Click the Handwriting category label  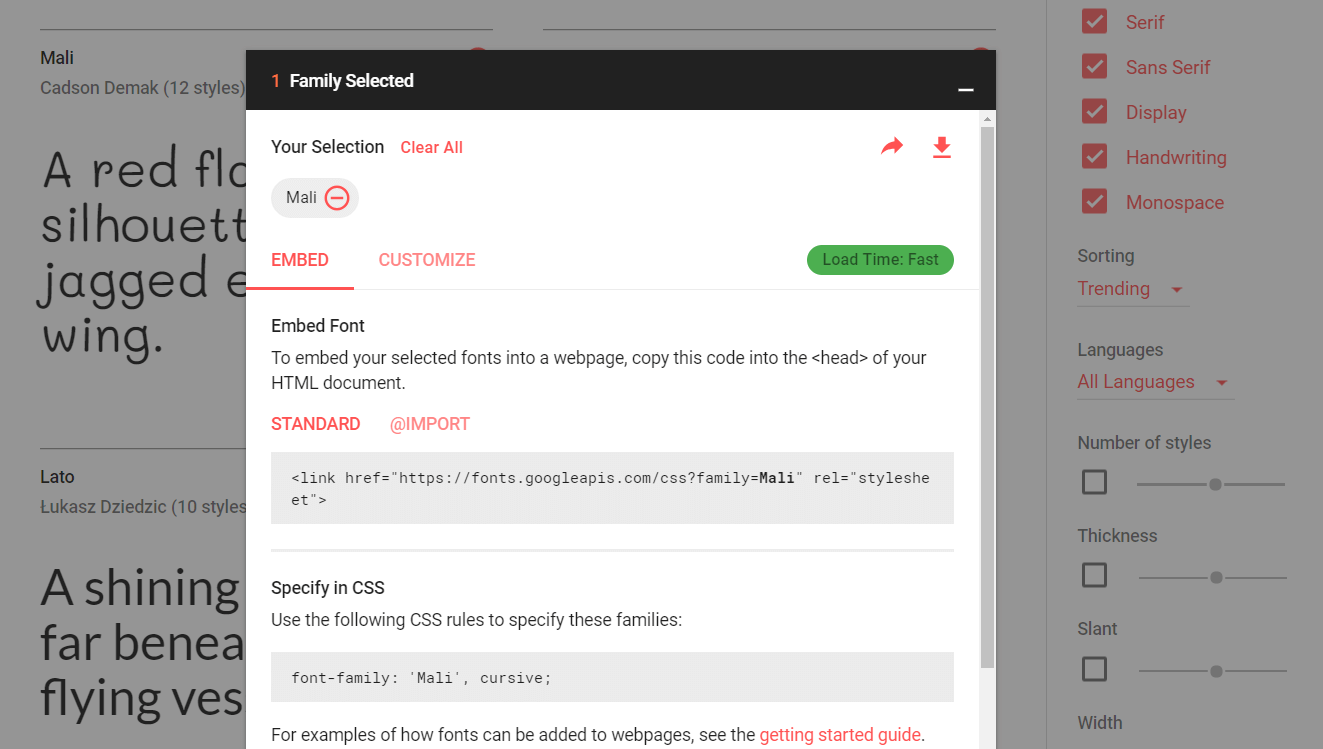pyautogui.click(x=1176, y=157)
